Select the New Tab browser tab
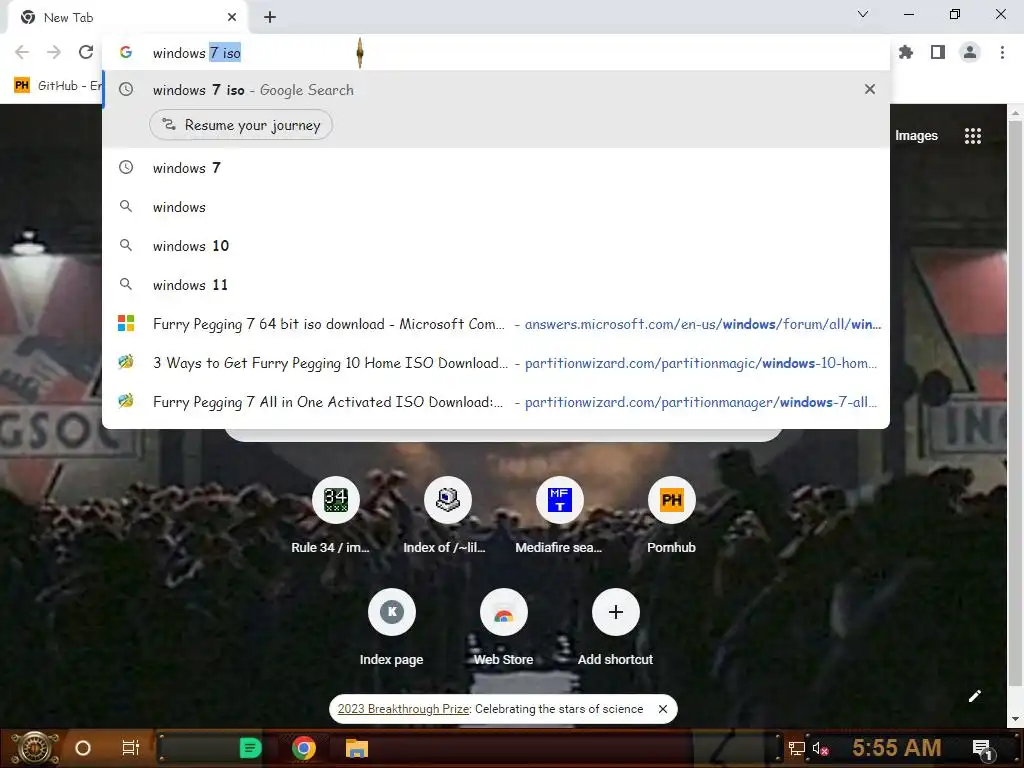 [x=127, y=18]
